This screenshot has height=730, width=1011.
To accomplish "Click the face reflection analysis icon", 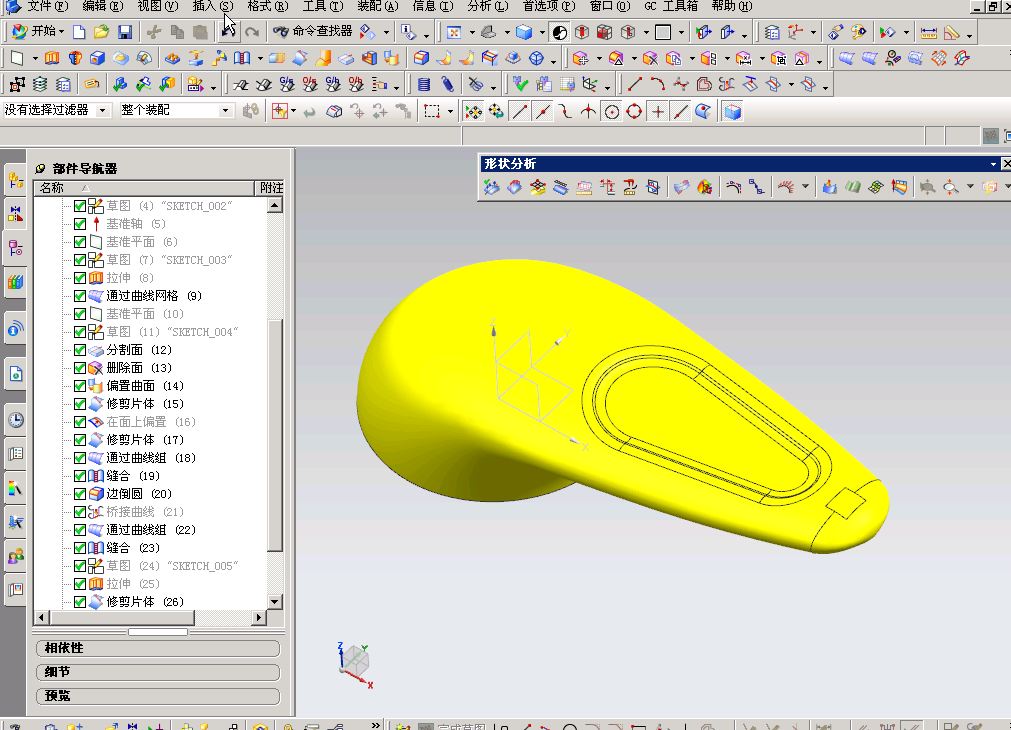I will pyautogui.click(x=853, y=188).
